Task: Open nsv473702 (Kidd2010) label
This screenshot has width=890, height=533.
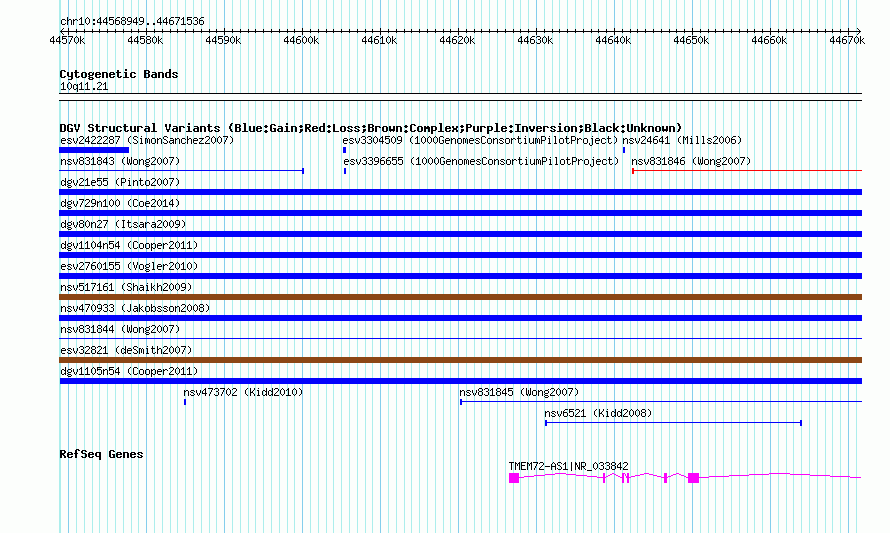Action: [243, 392]
